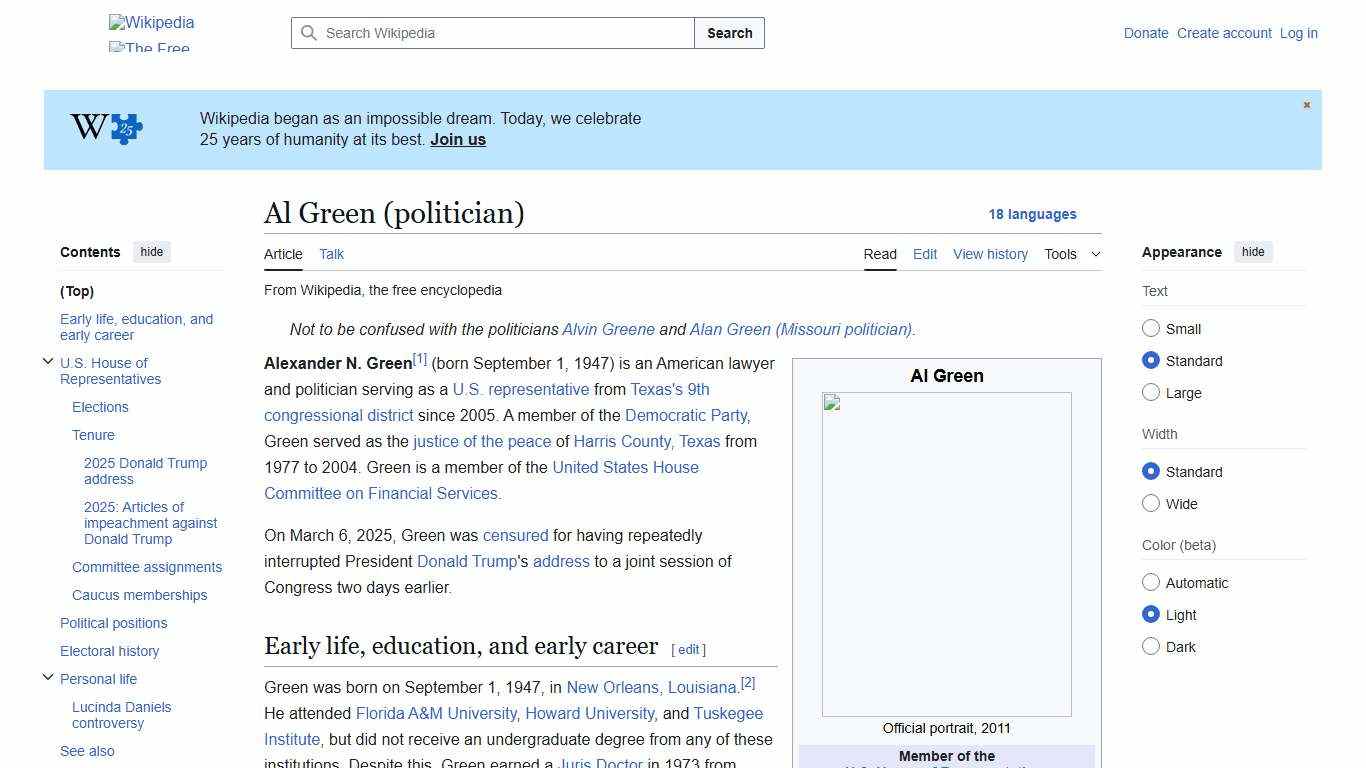1366x768 pixels.
Task: Collapse the Personal life contents section
Action: pyautogui.click(x=48, y=677)
